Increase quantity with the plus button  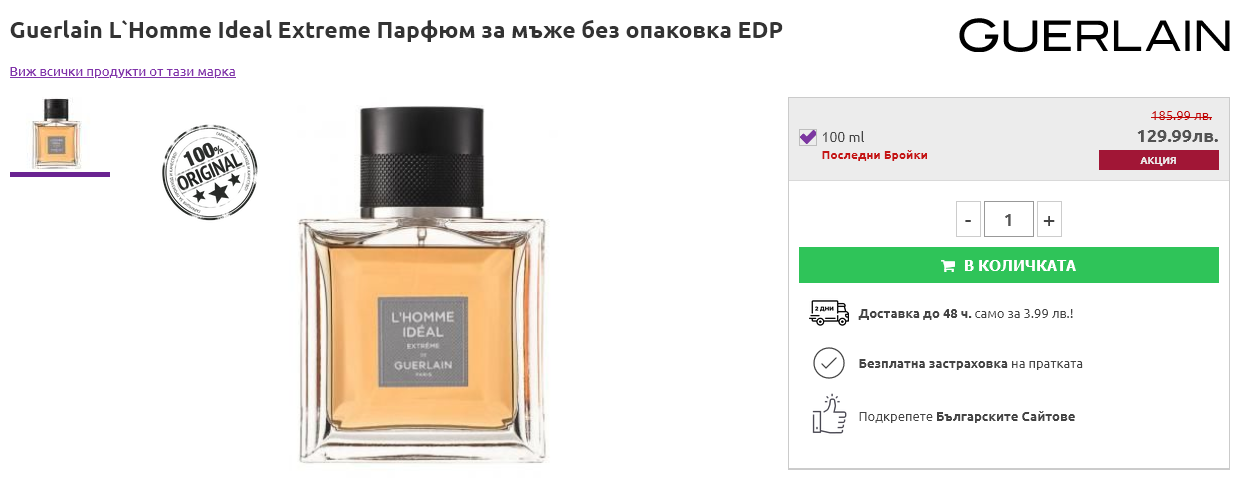tap(1048, 220)
